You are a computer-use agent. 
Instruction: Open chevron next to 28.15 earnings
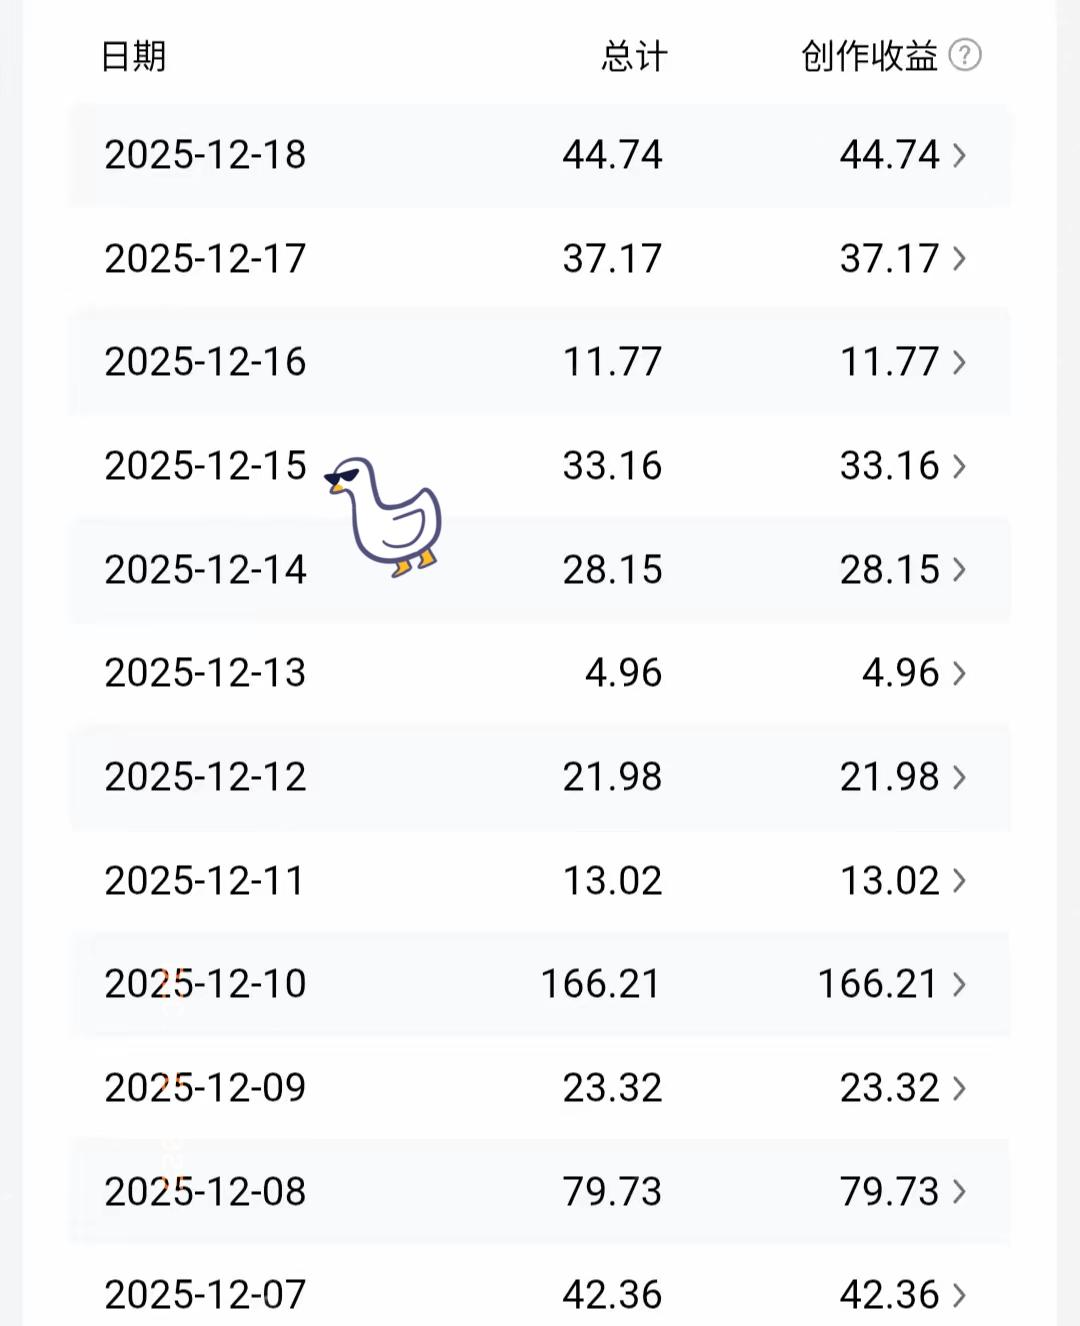[x=959, y=570]
